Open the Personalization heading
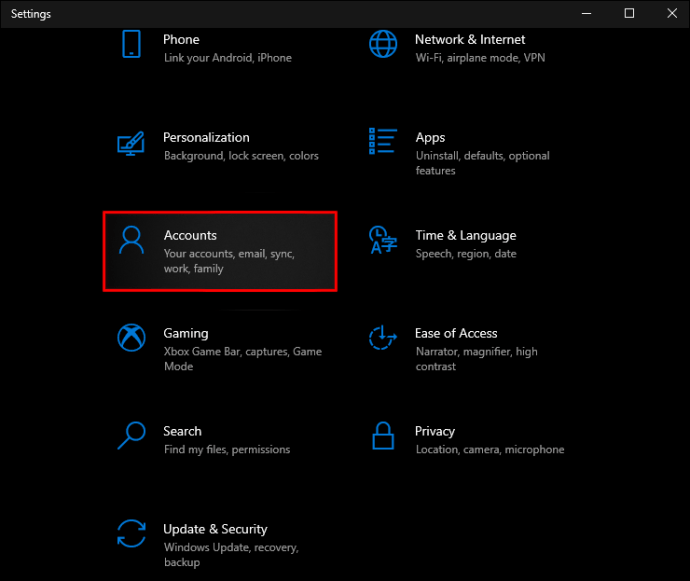 click(206, 137)
